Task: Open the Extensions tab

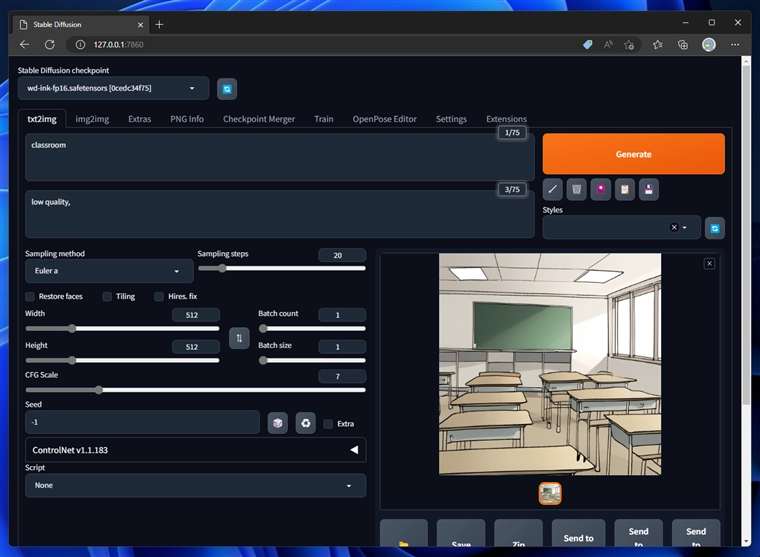Action: point(506,119)
